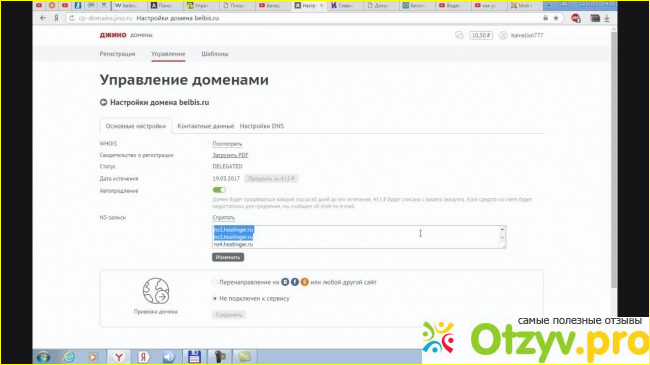Bookmark the page with star icon
Image resolution: width=650 pixels, height=365 pixels.
[556, 18]
